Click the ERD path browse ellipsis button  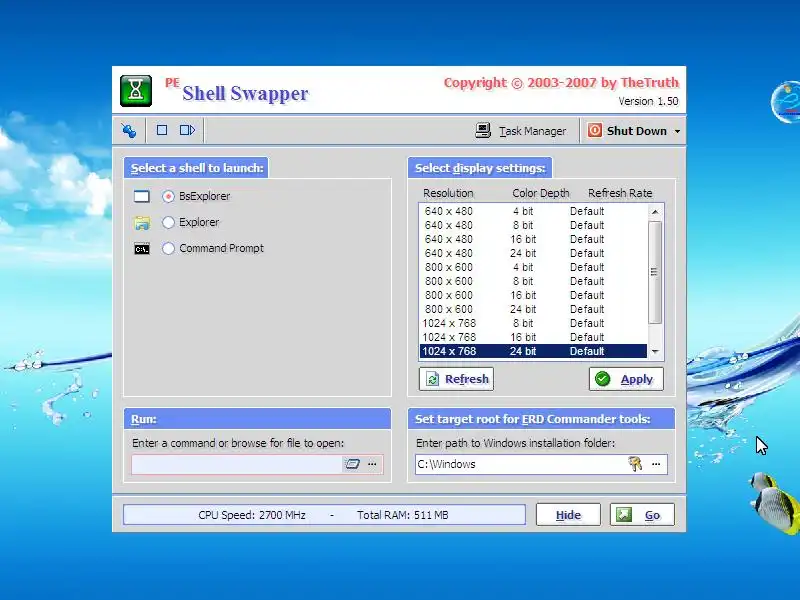tap(656, 464)
